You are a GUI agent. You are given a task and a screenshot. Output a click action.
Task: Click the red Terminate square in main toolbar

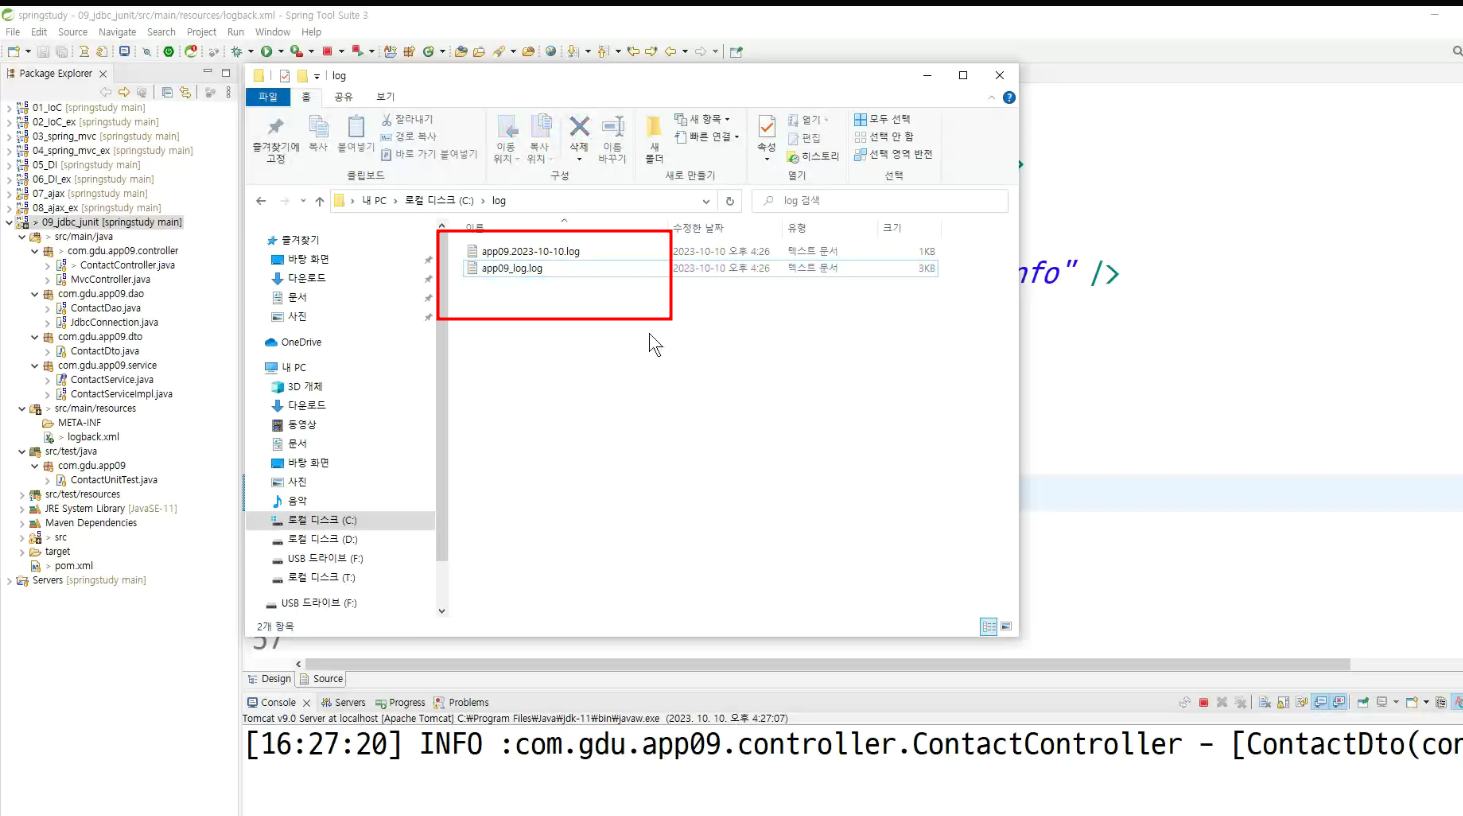pos(327,51)
